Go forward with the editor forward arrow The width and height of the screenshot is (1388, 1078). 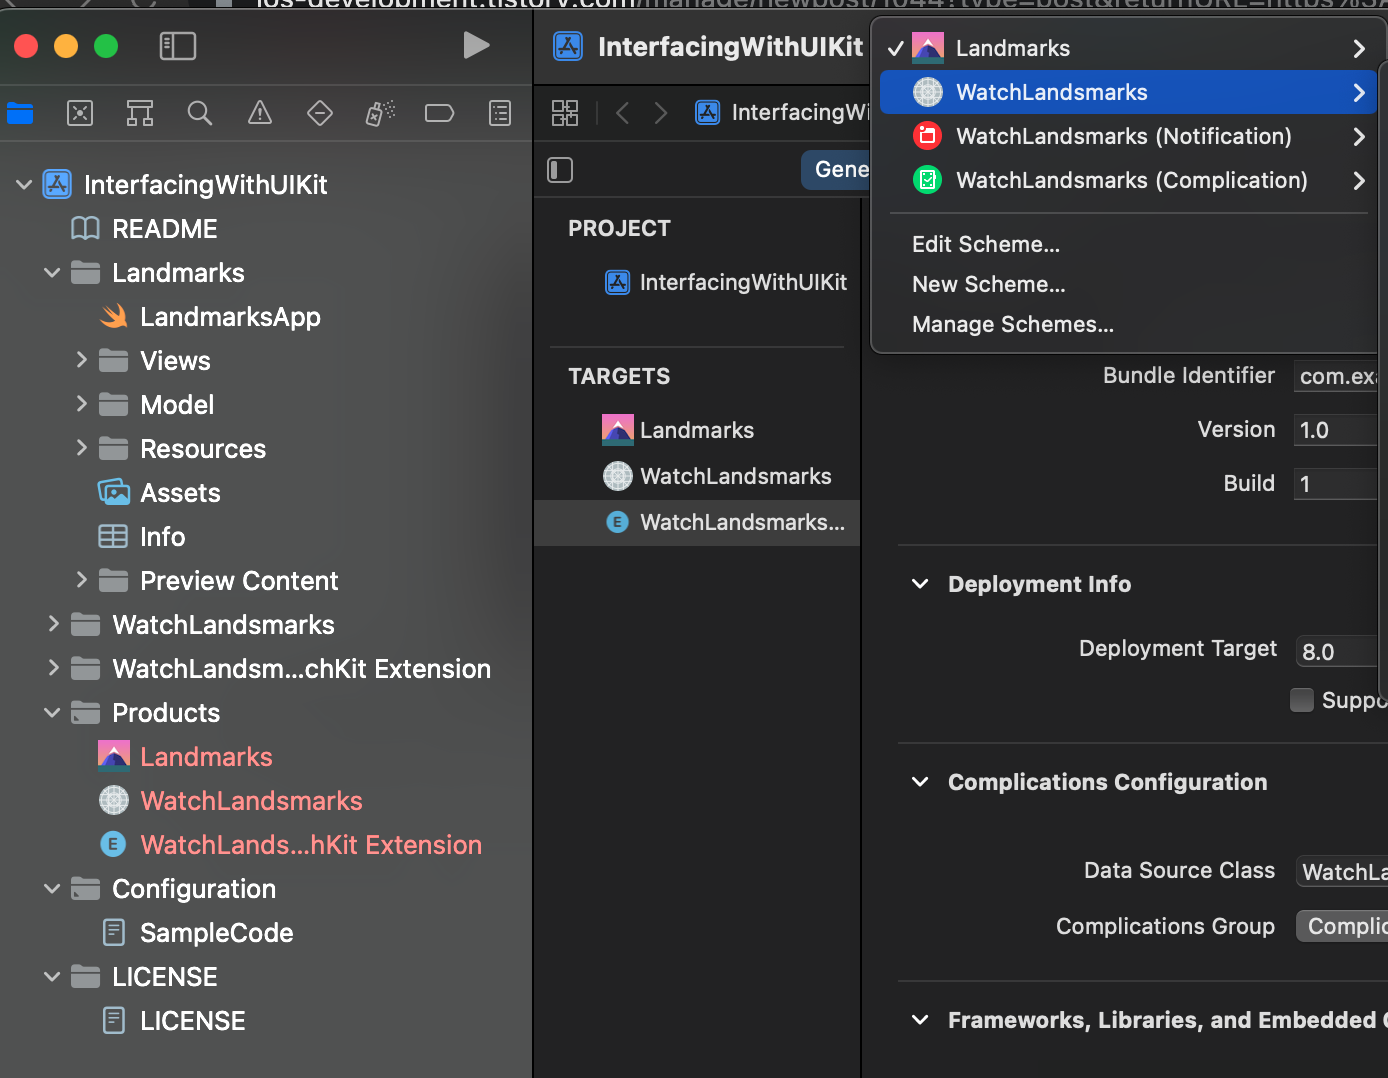[x=660, y=113]
